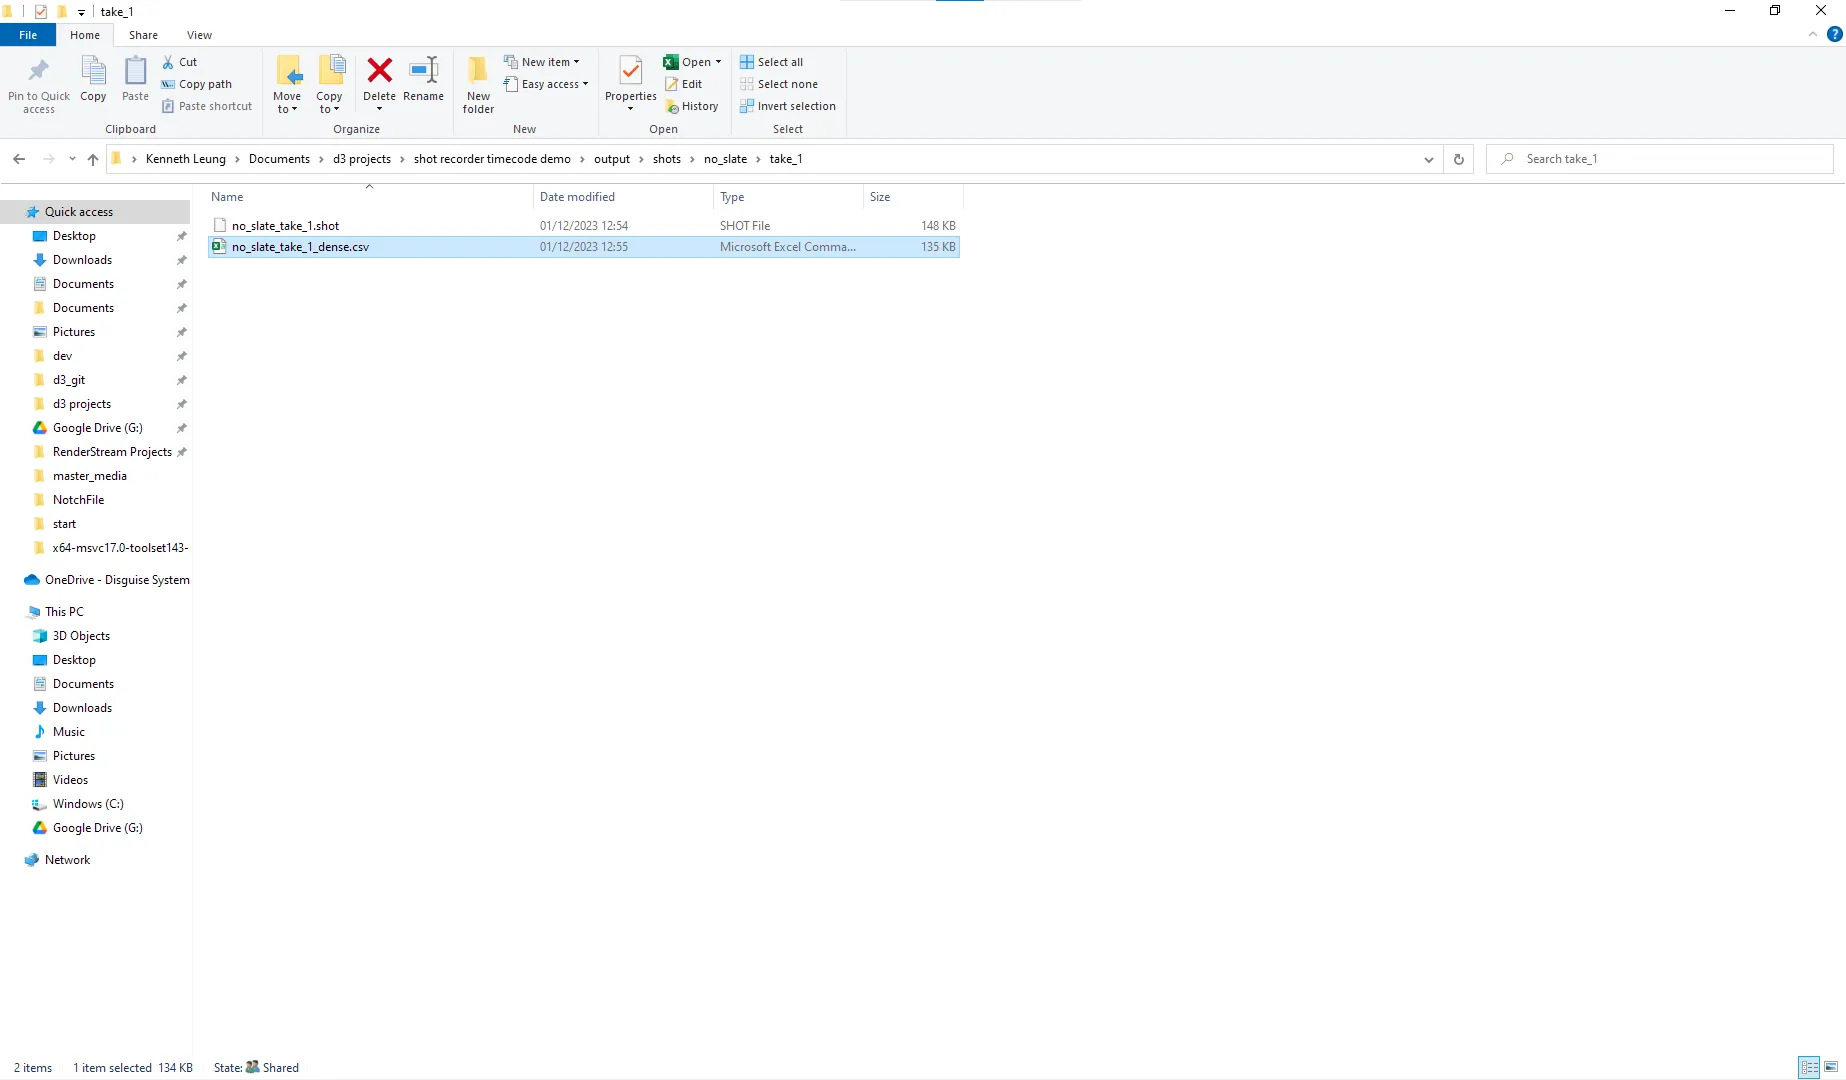Click the History icon
This screenshot has height=1080, width=1846.
[692, 106]
